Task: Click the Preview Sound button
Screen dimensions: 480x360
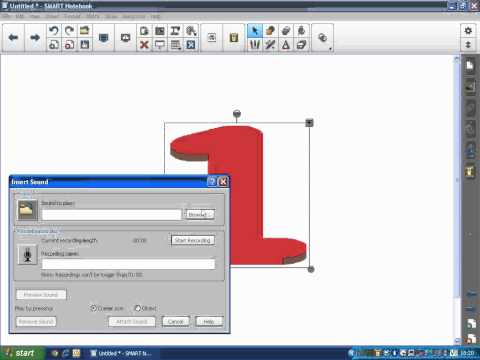Action: (41, 295)
